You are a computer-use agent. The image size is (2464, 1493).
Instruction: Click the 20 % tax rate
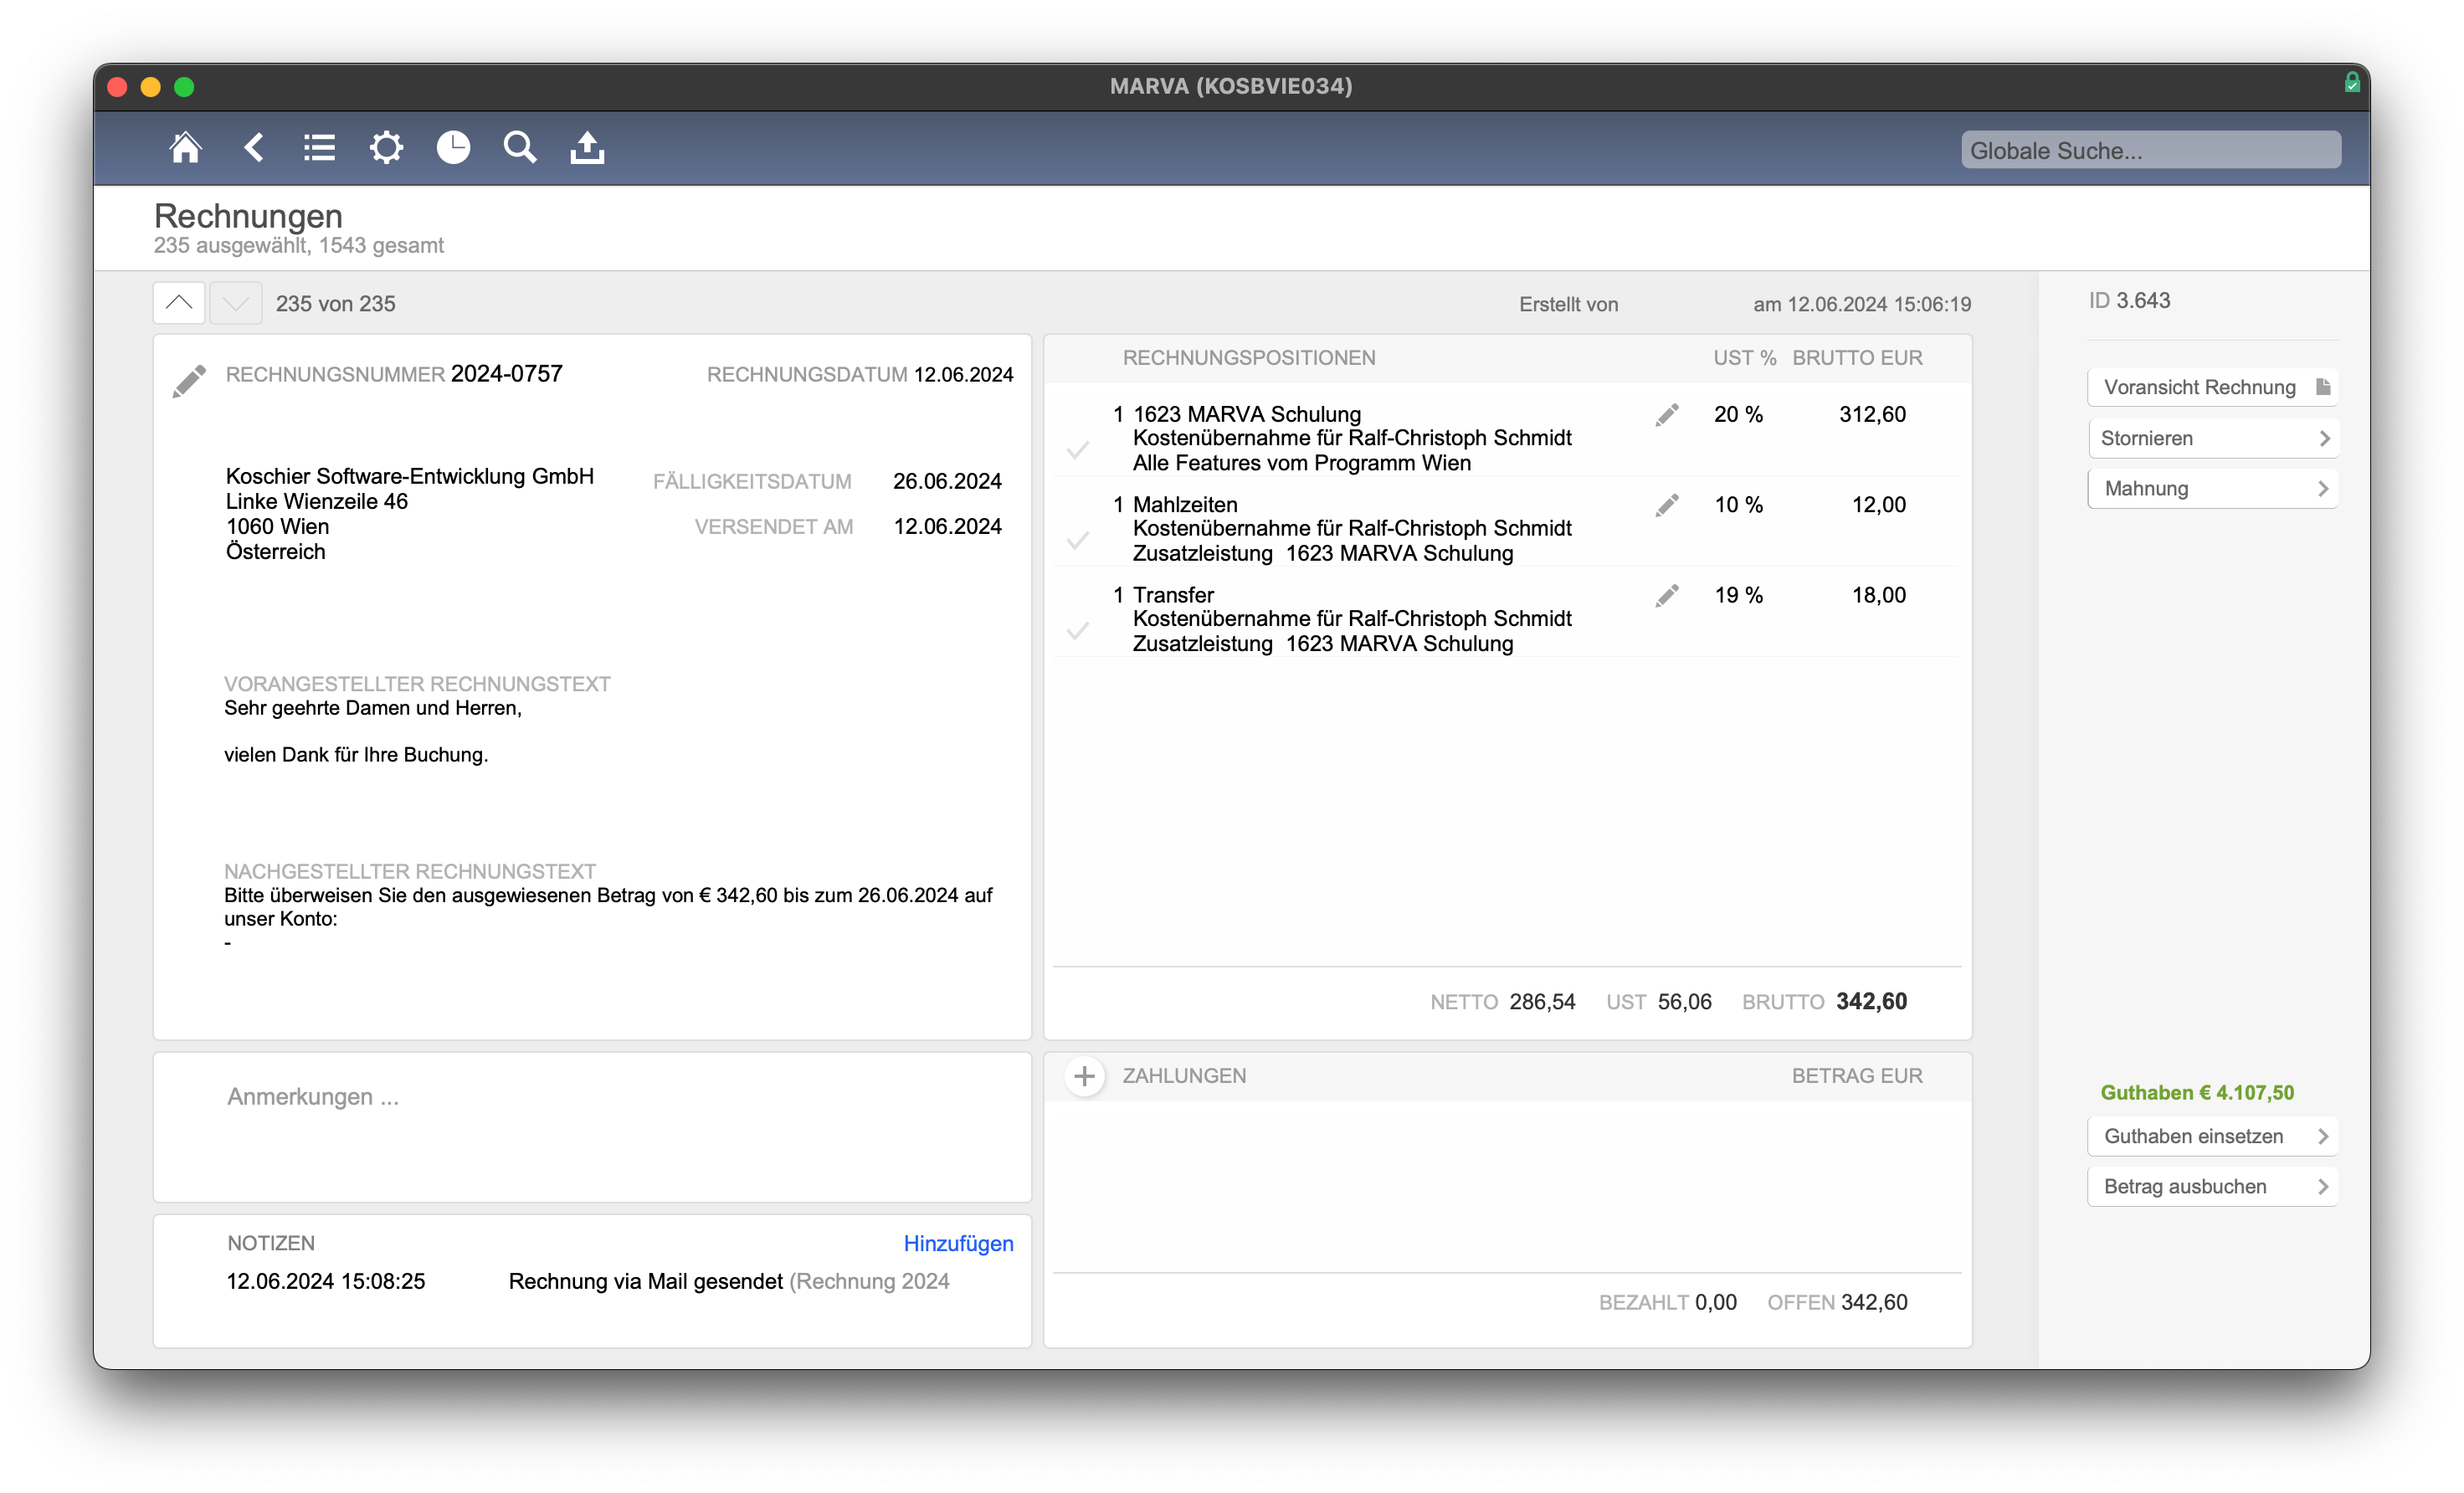(x=1738, y=414)
